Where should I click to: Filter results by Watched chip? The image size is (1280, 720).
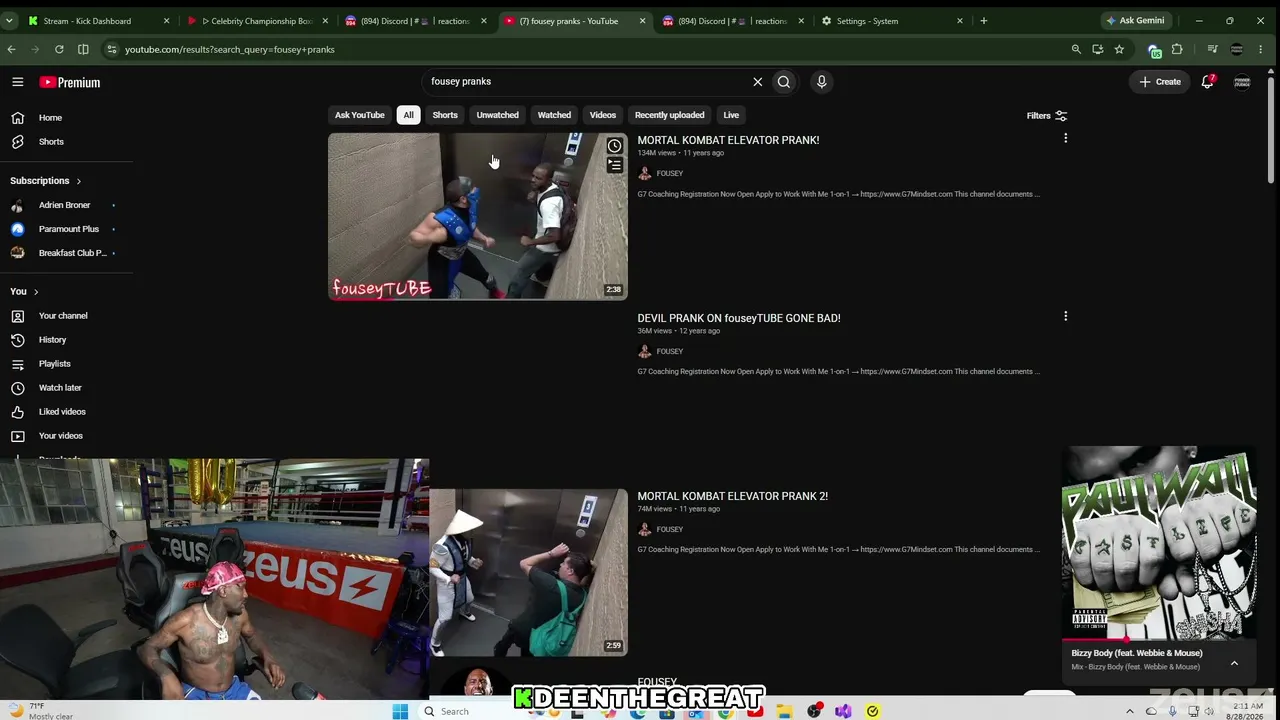click(554, 115)
